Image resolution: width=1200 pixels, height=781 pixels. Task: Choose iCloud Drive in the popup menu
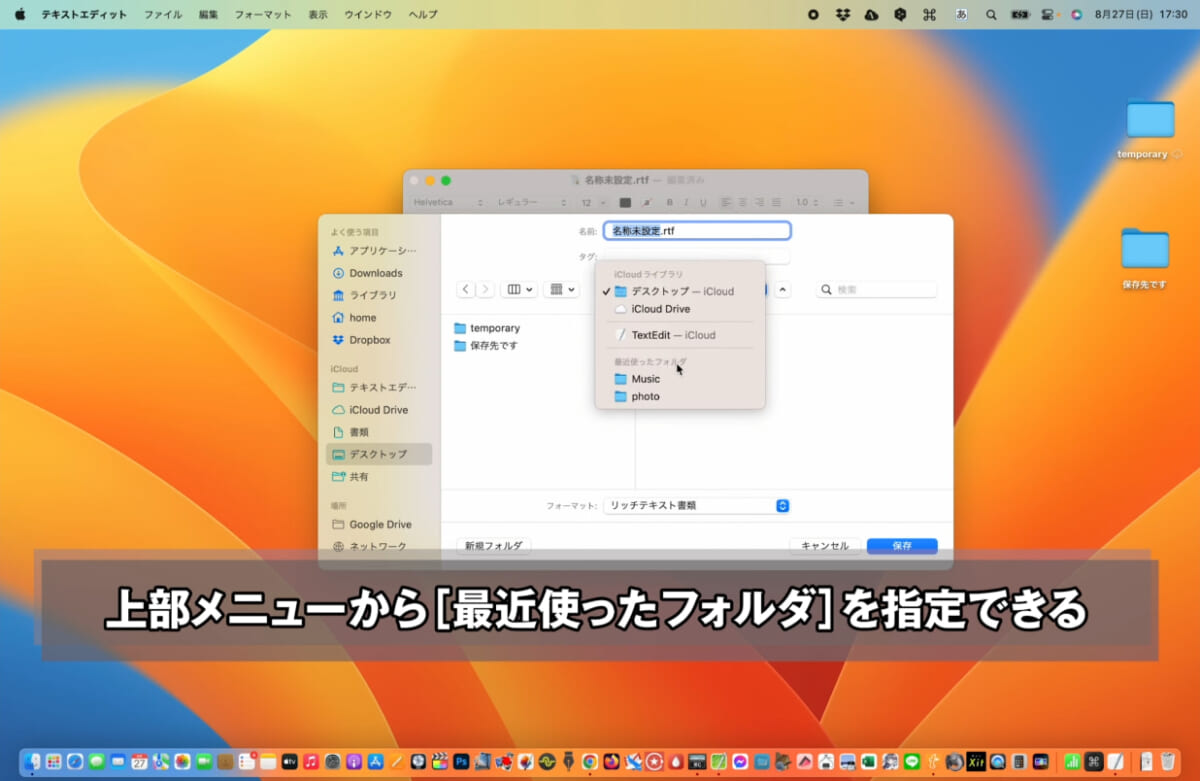pos(680,309)
